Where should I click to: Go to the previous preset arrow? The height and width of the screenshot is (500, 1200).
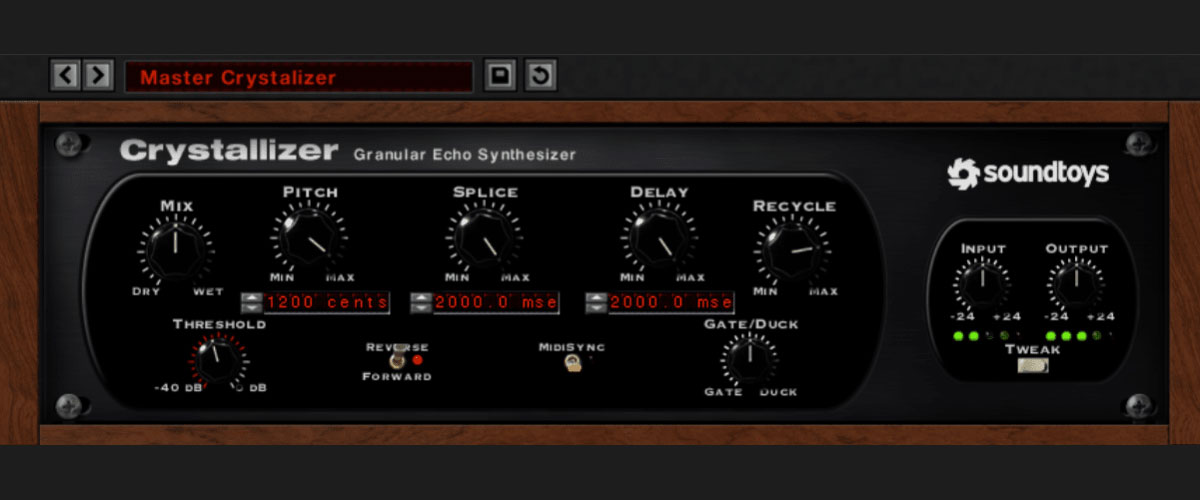coord(64,75)
